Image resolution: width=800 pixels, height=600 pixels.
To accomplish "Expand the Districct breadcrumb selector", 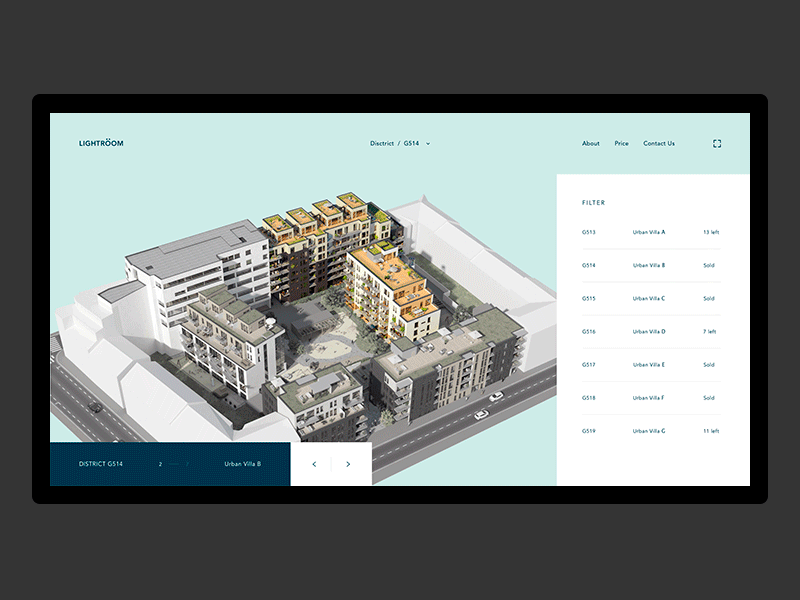I will (383, 143).
